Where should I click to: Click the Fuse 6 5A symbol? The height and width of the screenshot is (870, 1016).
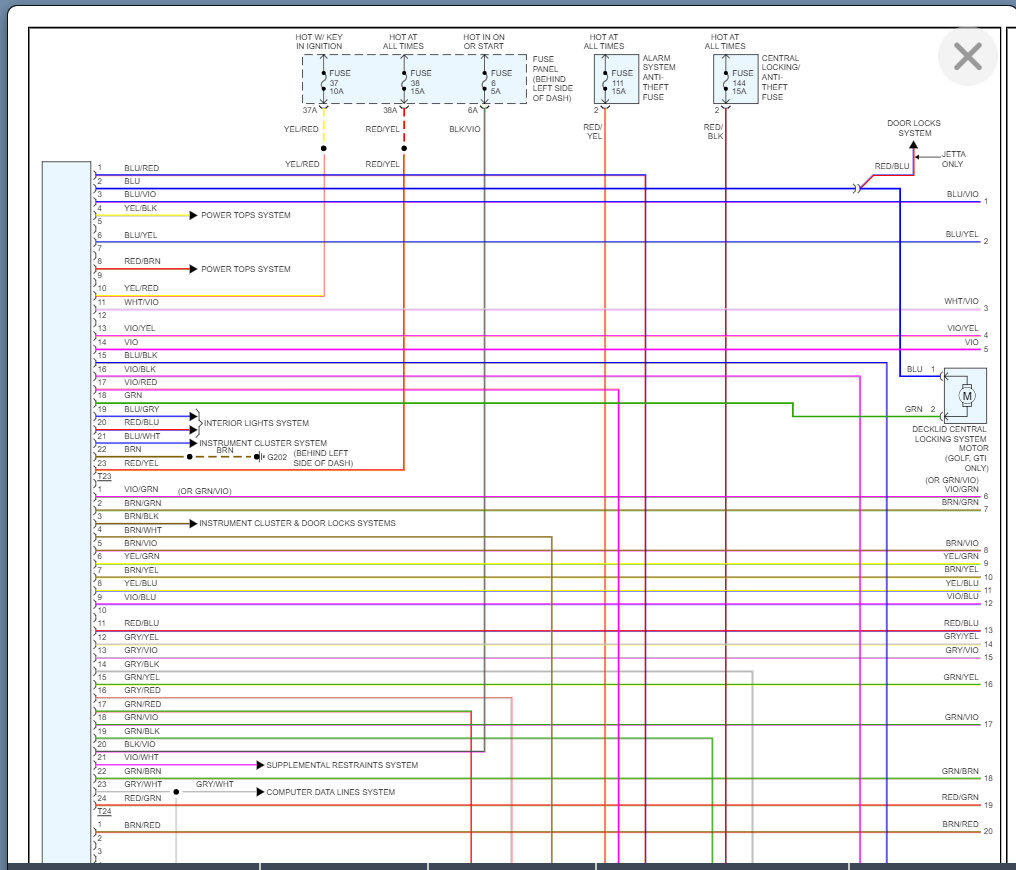pyautogui.click(x=485, y=82)
